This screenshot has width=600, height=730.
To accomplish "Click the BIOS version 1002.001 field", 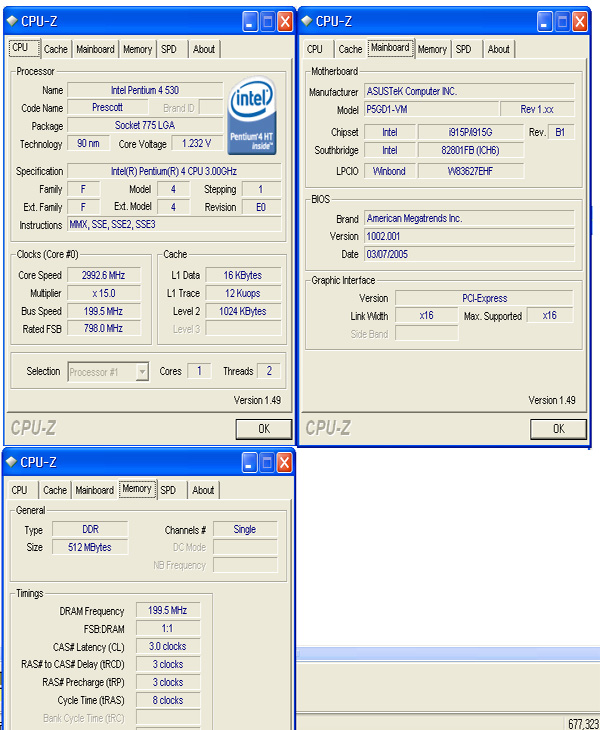I will (x=469, y=236).
